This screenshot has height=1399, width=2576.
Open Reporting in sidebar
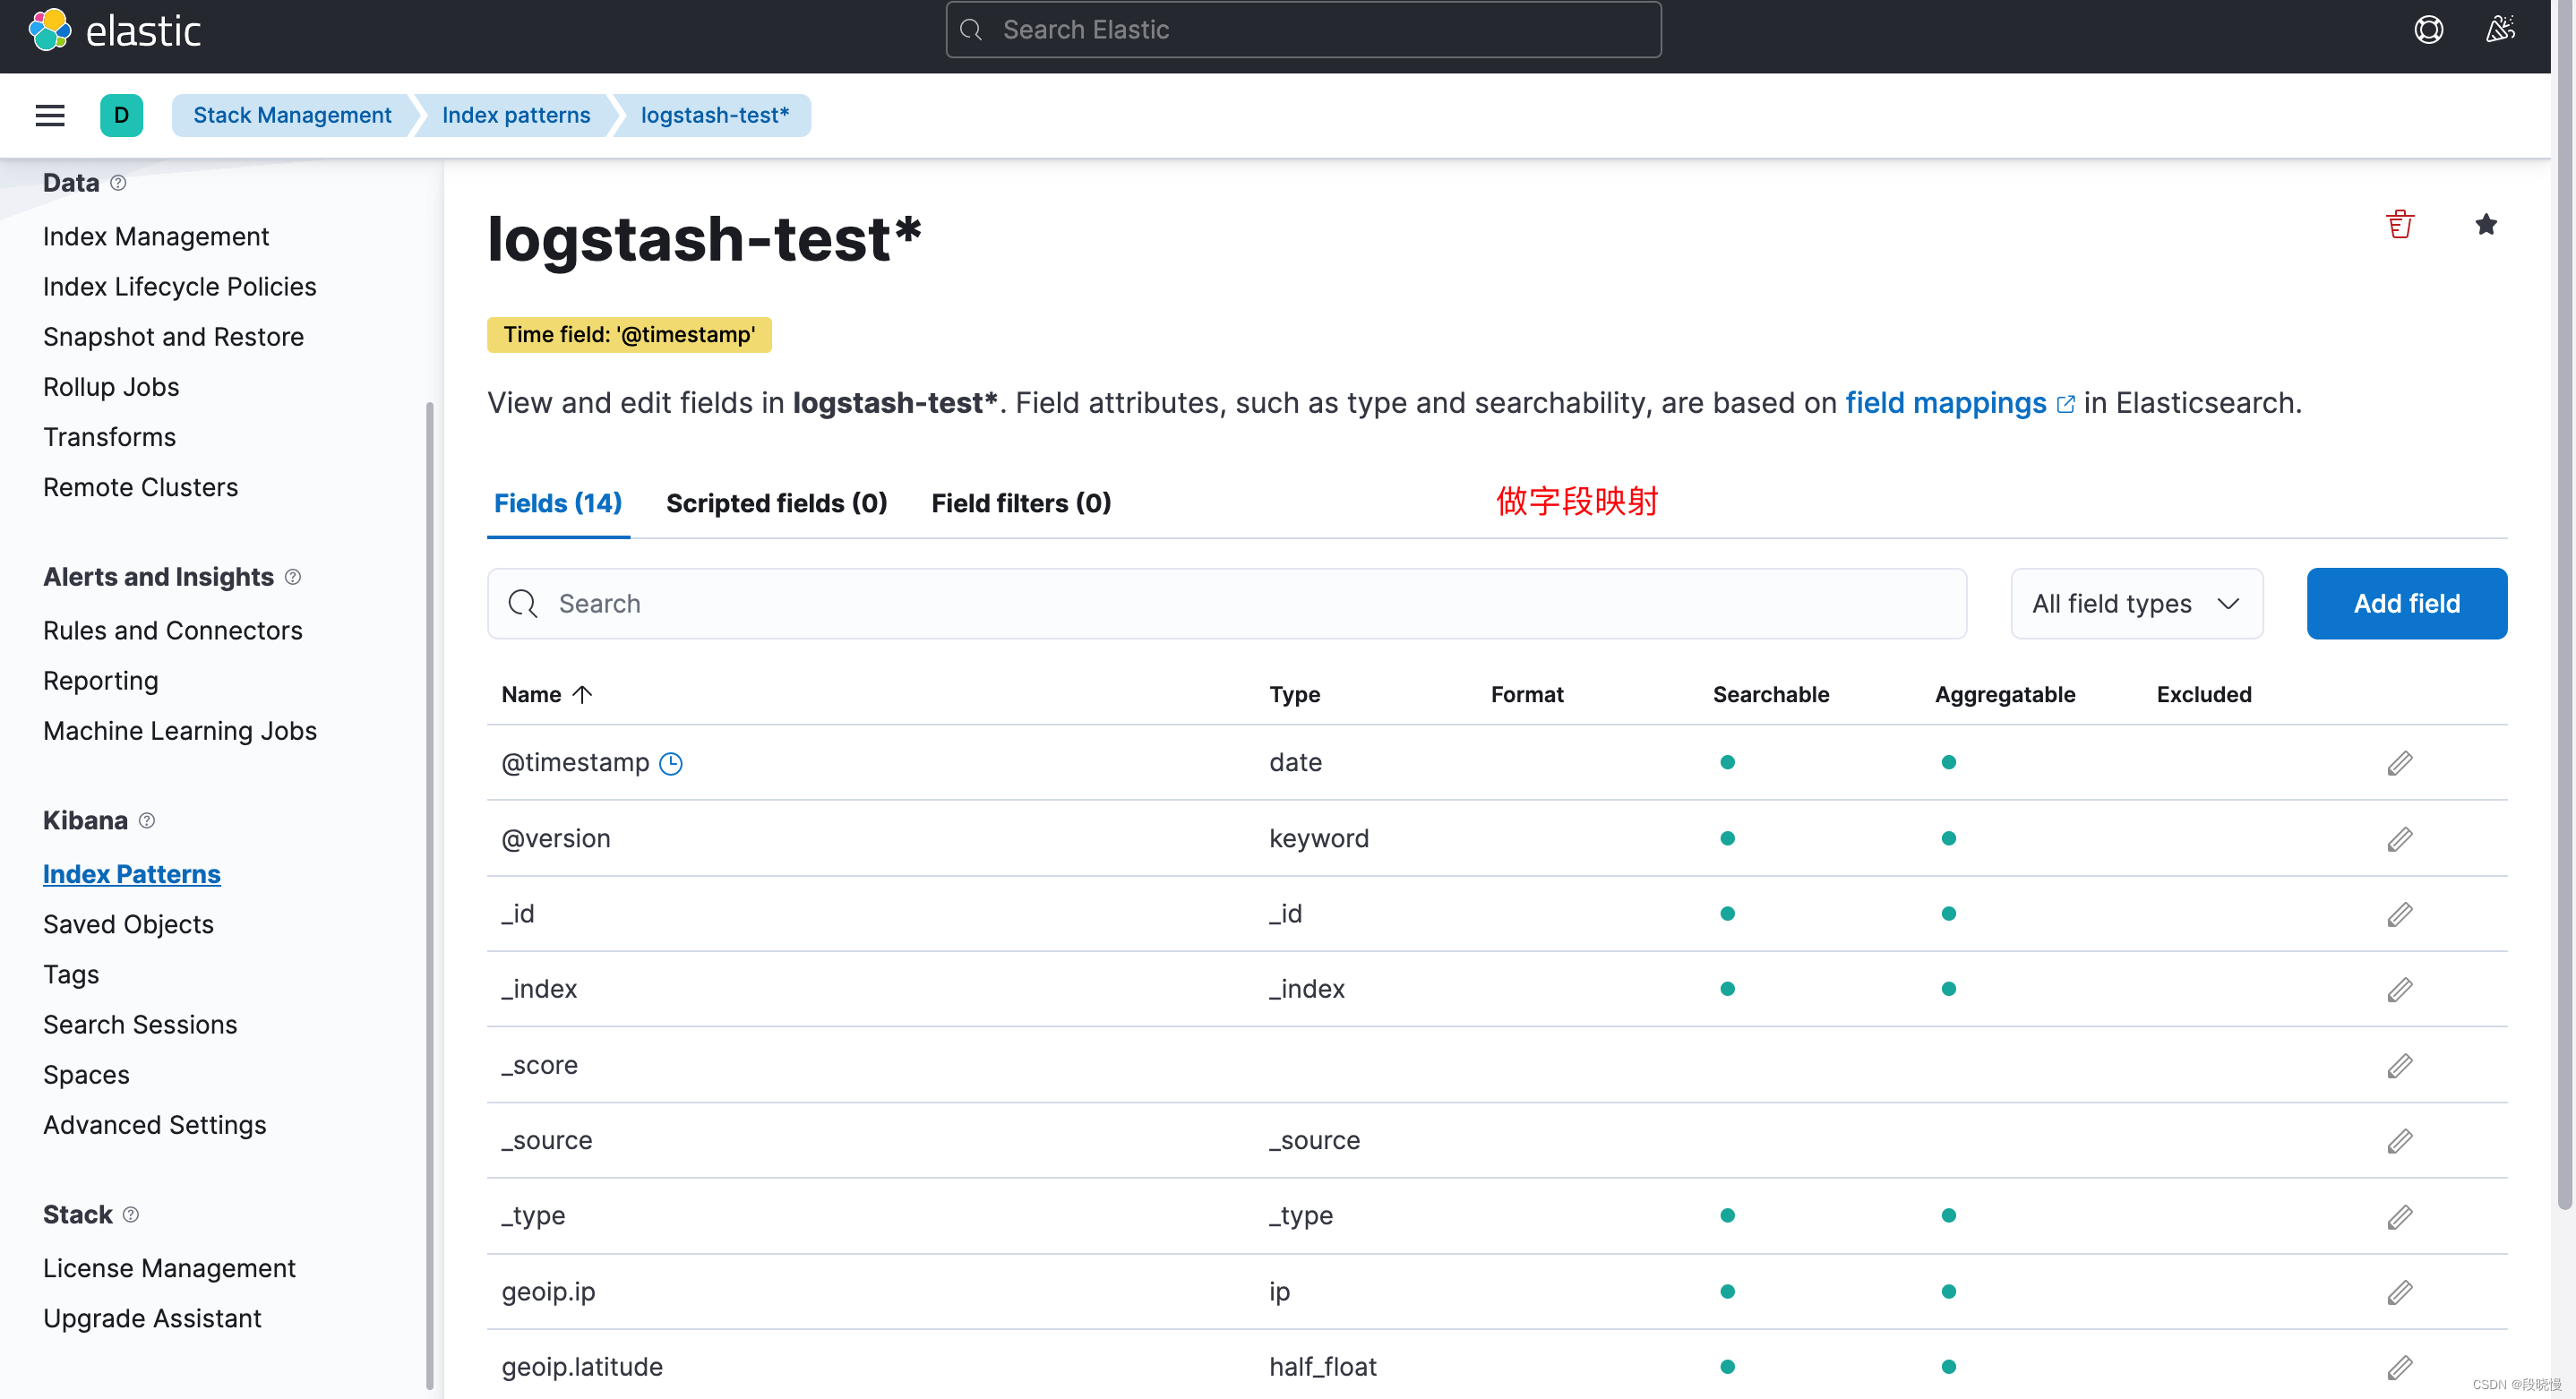point(101,681)
